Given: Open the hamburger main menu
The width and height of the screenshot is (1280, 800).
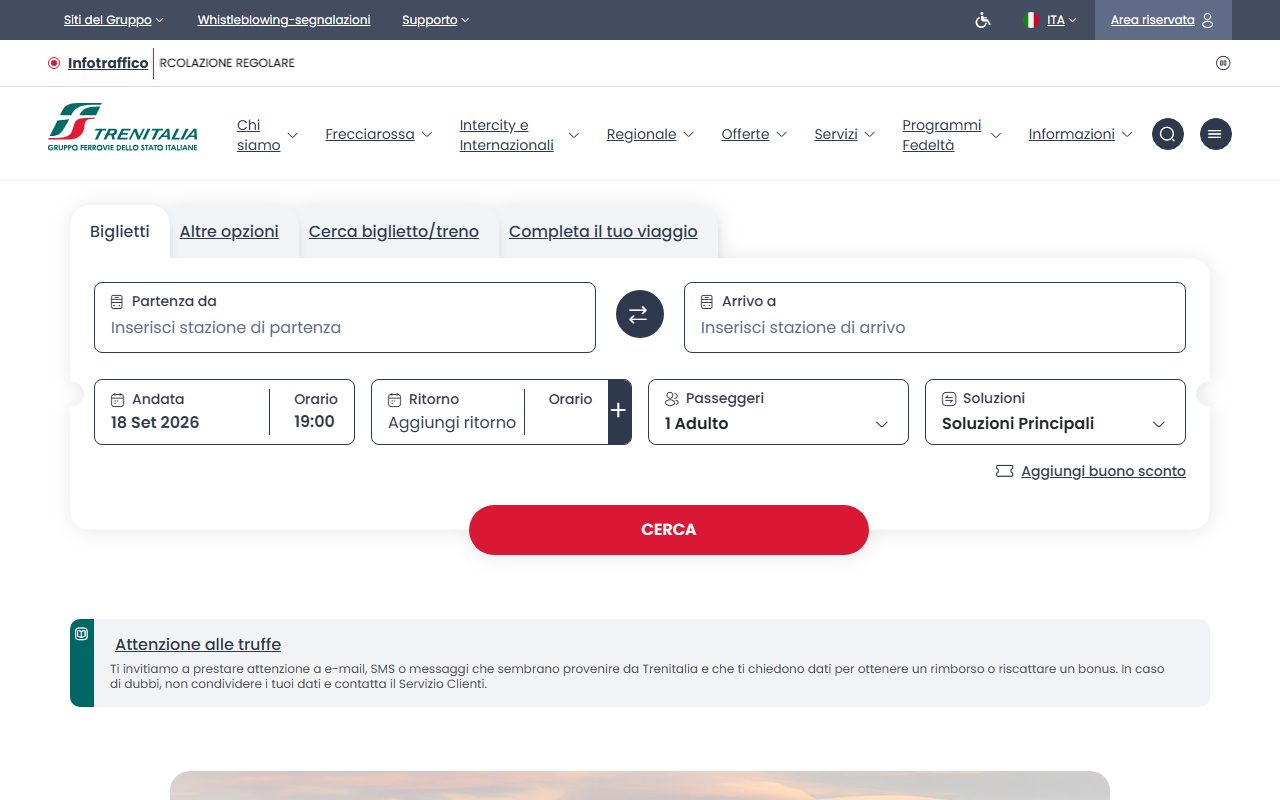Looking at the screenshot, I should click(x=1216, y=134).
